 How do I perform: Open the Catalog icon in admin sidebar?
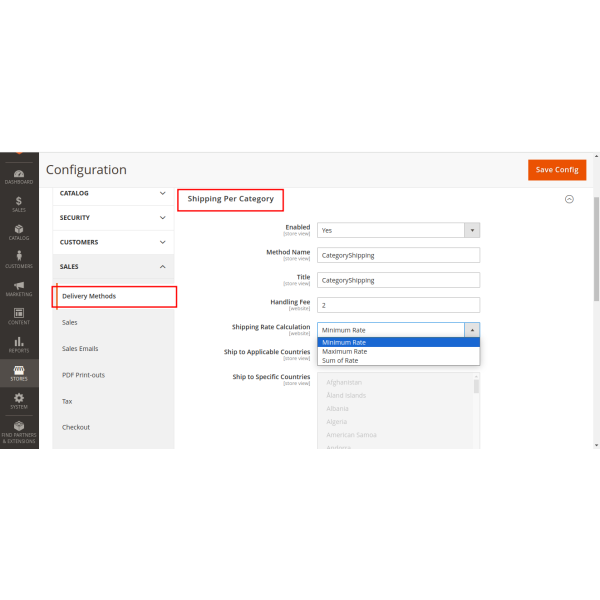click(x=19, y=231)
